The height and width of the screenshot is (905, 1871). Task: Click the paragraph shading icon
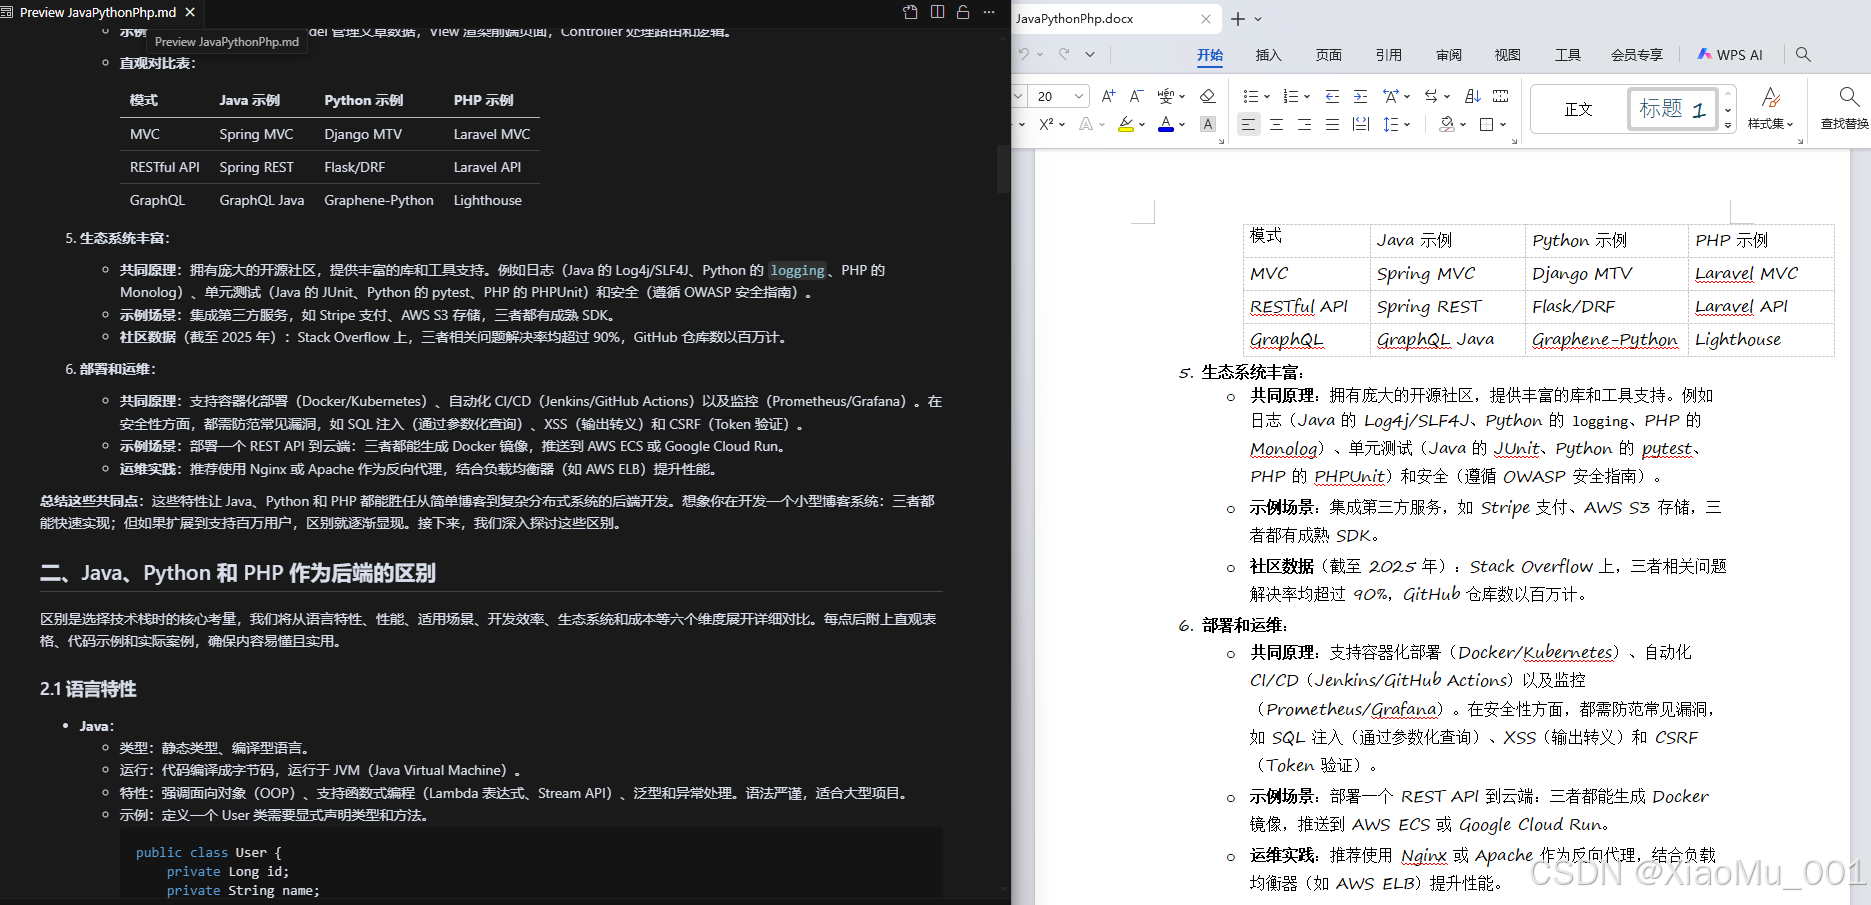1447,124
